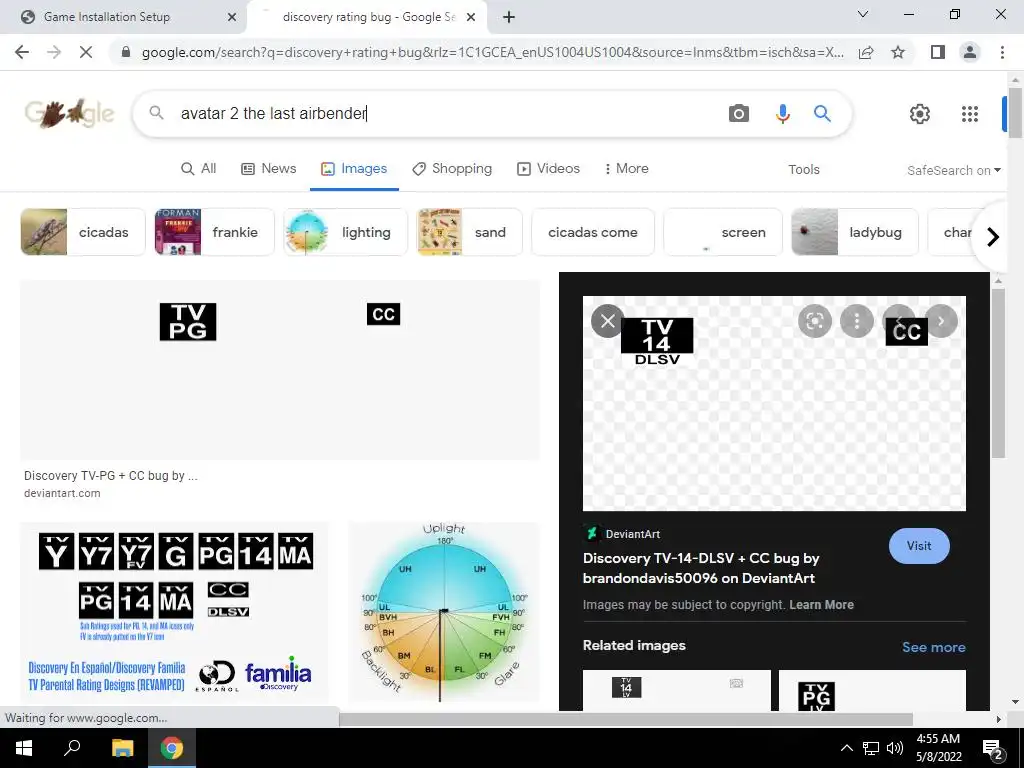Switch to the All results tab
The image size is (1024, 768).
pyautogui.click(x=199, y=168)
